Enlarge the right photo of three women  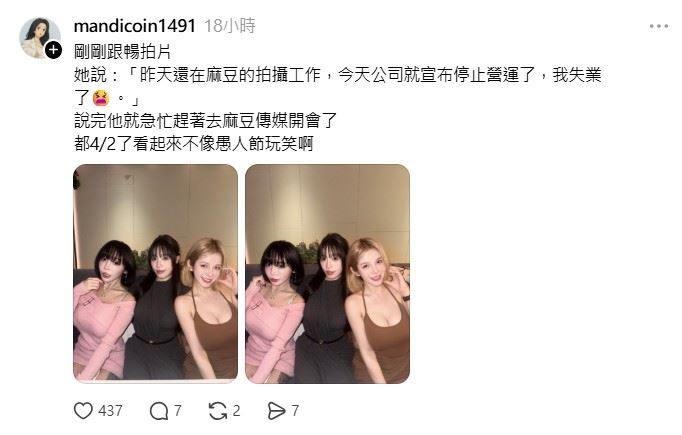[x=328, y=274]
